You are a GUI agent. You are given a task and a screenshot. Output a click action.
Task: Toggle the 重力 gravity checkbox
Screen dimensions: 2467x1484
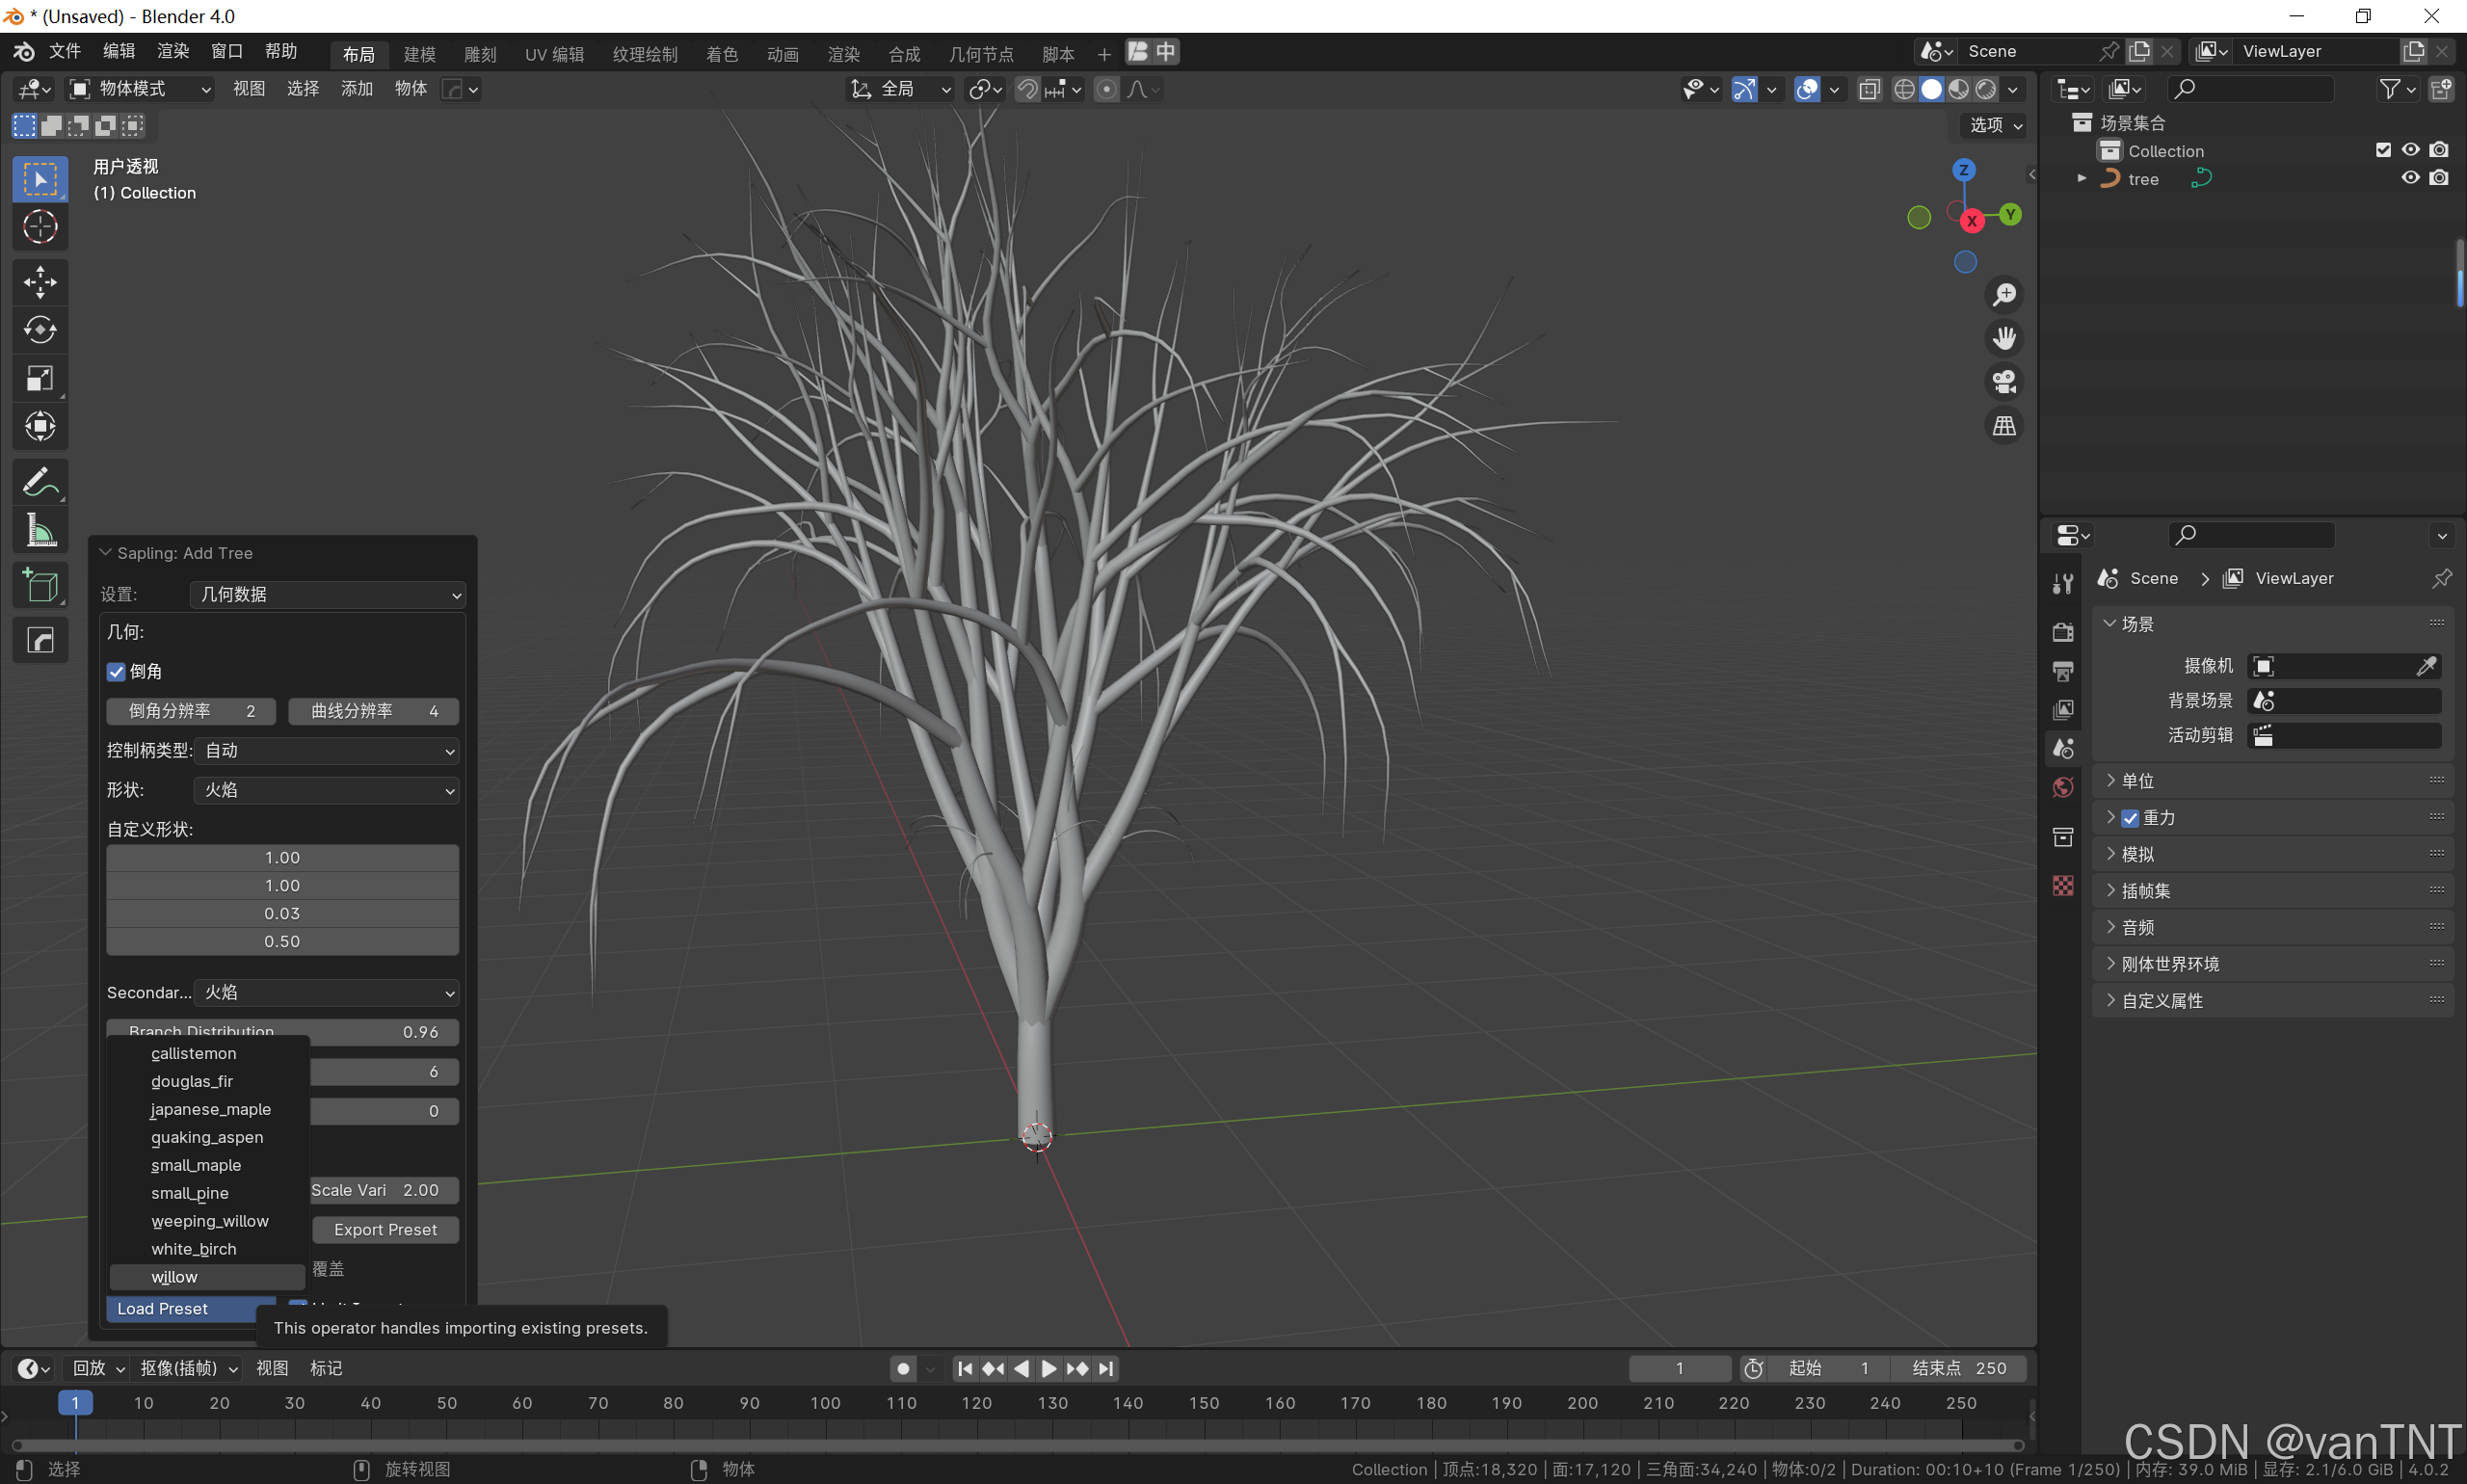click(x=2130, y=818)
